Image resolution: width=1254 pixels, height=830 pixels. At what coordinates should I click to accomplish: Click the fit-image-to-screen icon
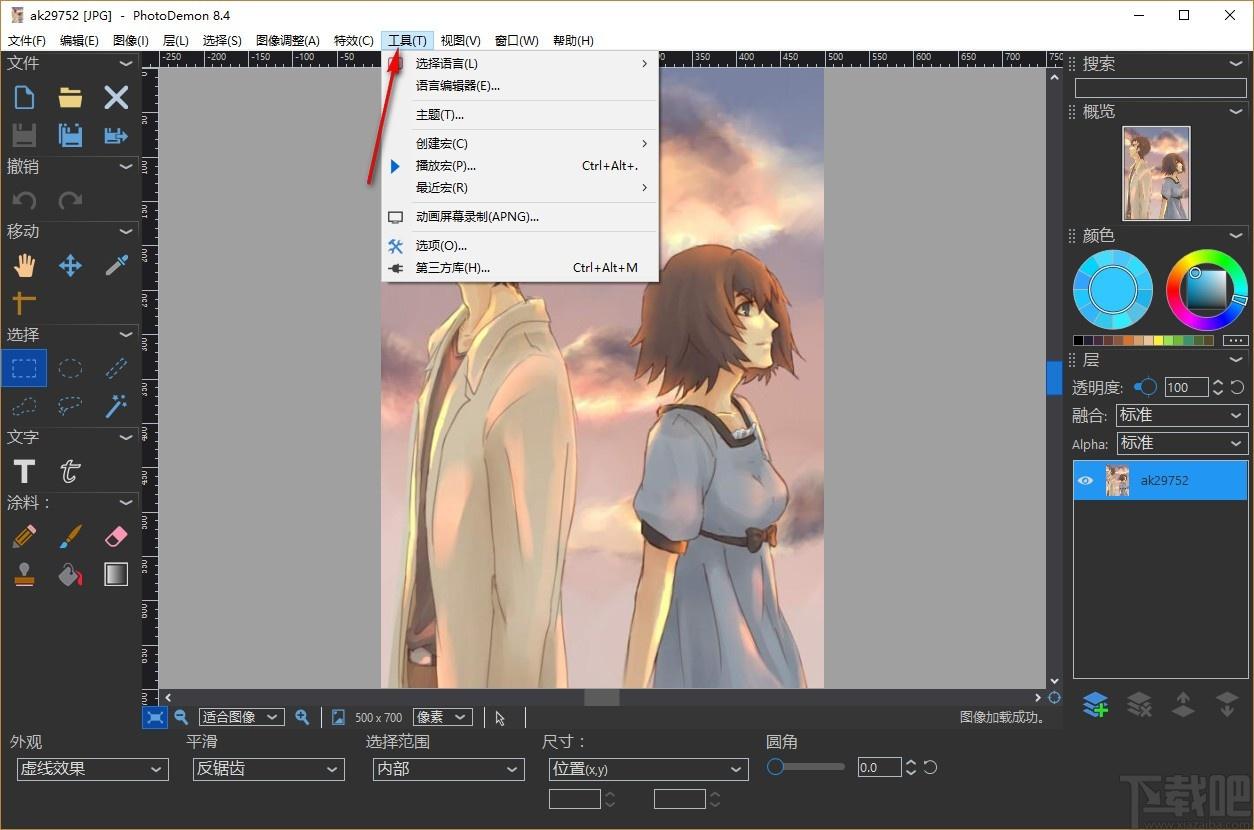(x=154, y=717)
